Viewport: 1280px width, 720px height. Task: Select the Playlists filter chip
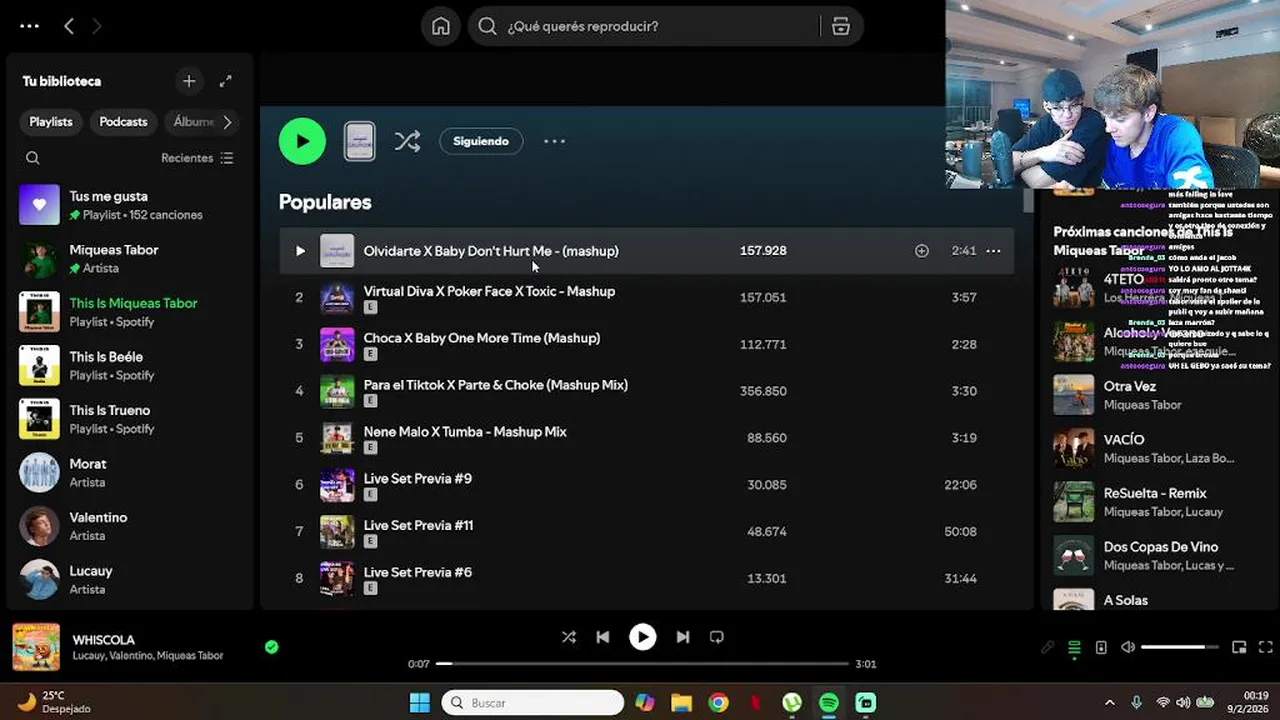point(51,122)
